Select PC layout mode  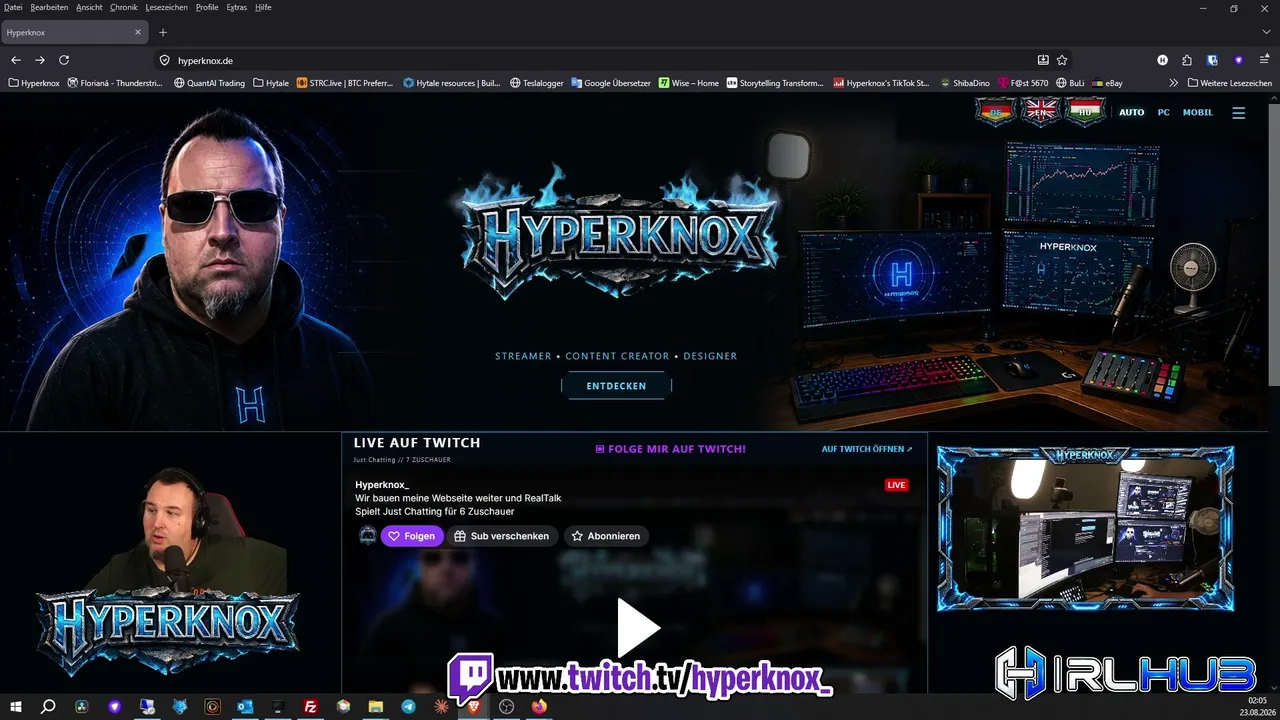point(1163,112)
